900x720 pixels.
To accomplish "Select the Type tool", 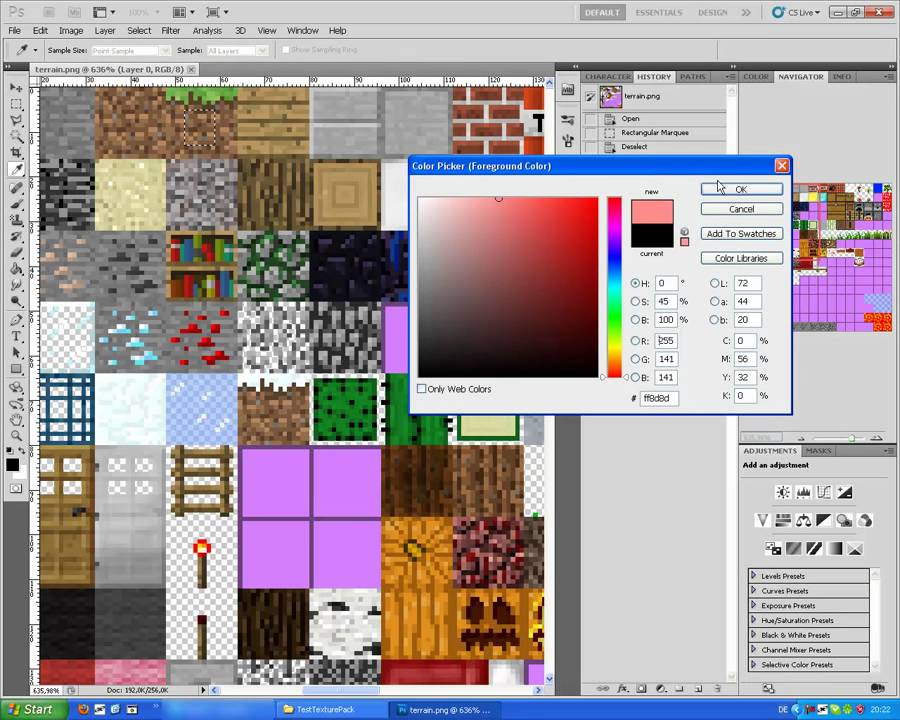I will (16, 336).
